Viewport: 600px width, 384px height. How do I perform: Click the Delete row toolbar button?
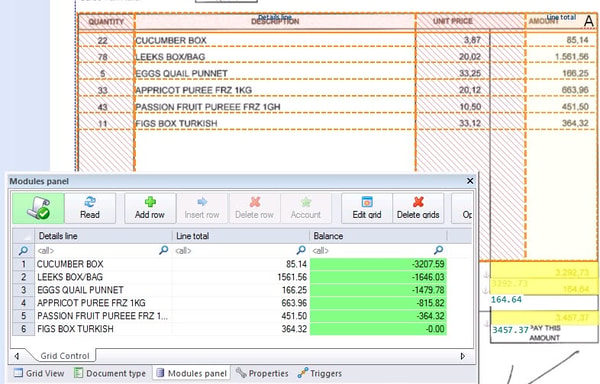pos(254,208)
